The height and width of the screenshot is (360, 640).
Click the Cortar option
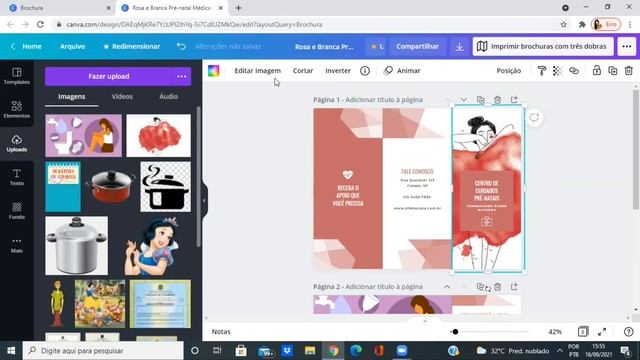[x=303, y=71]
